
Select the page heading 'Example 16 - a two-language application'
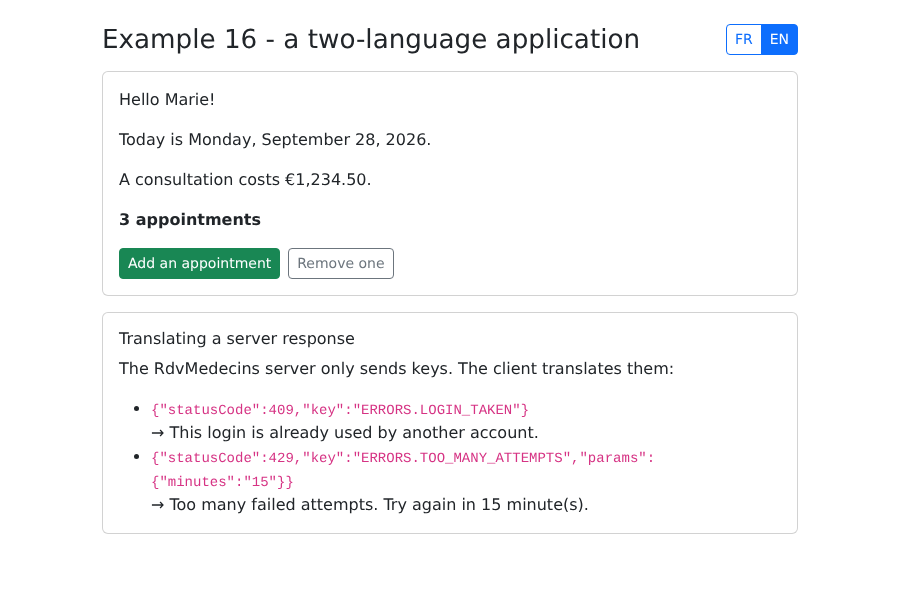(x=371, y=40)
